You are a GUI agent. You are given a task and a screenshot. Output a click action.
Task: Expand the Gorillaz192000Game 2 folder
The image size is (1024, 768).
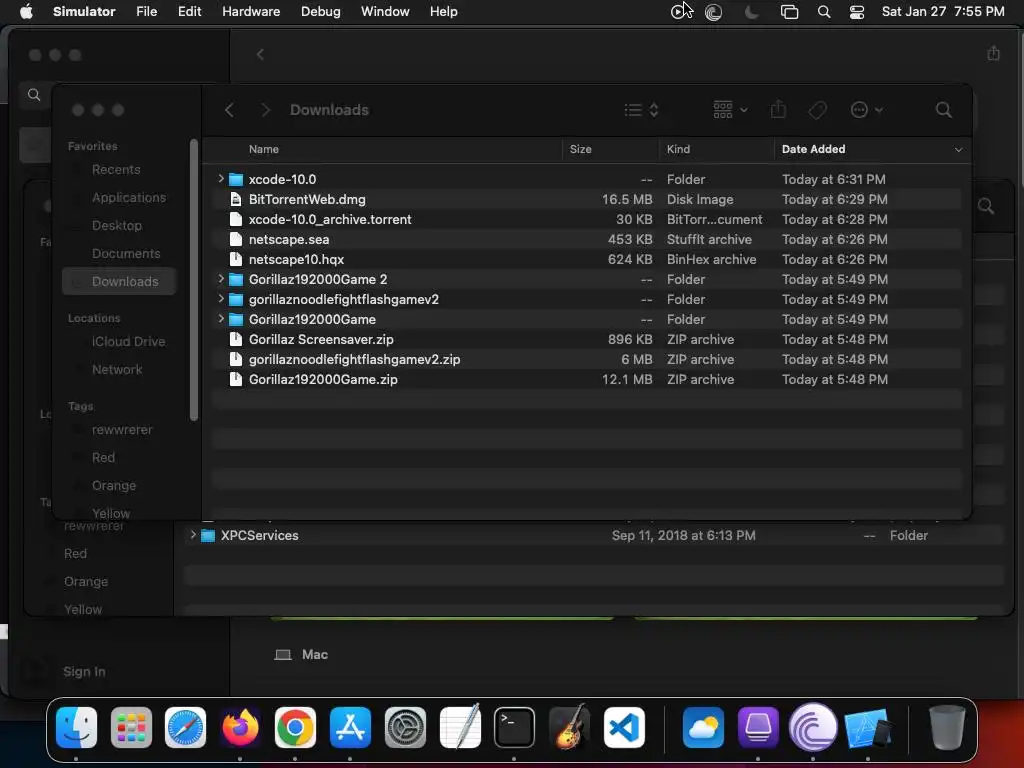221,279
